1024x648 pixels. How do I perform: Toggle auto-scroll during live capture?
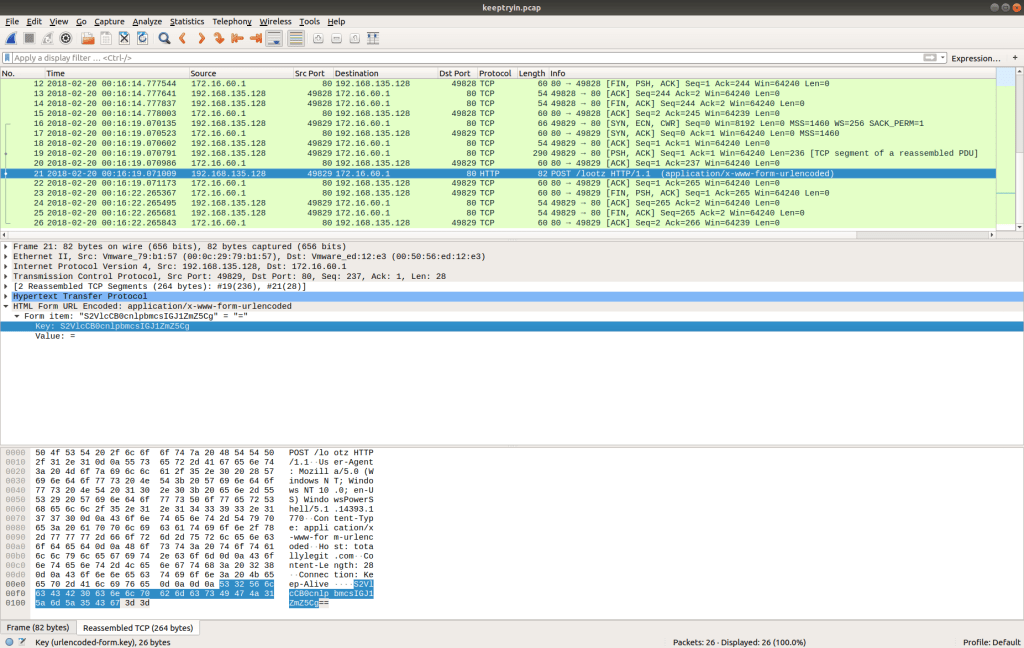275,38
